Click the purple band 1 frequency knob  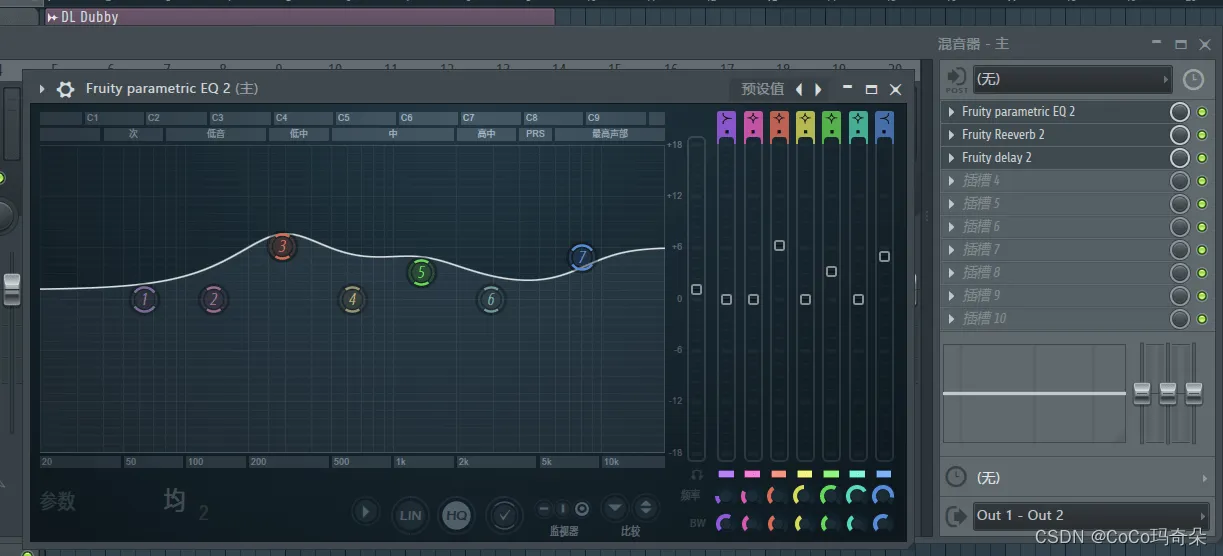[724, 495]
